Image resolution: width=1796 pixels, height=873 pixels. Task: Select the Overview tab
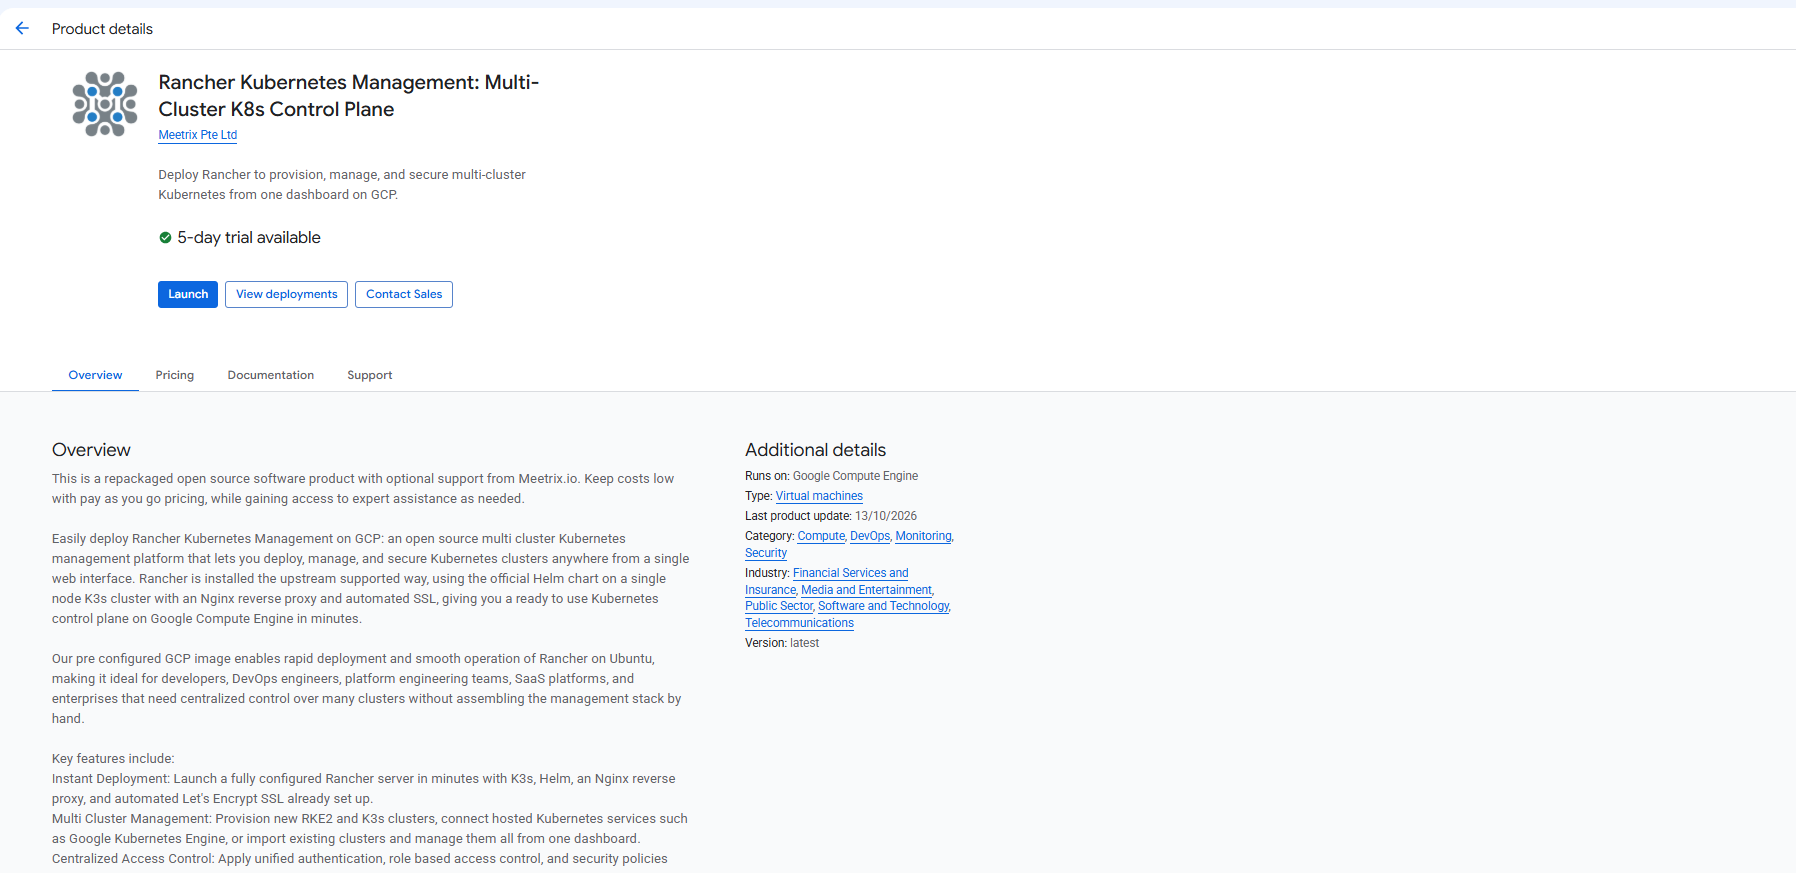[95, 375]
